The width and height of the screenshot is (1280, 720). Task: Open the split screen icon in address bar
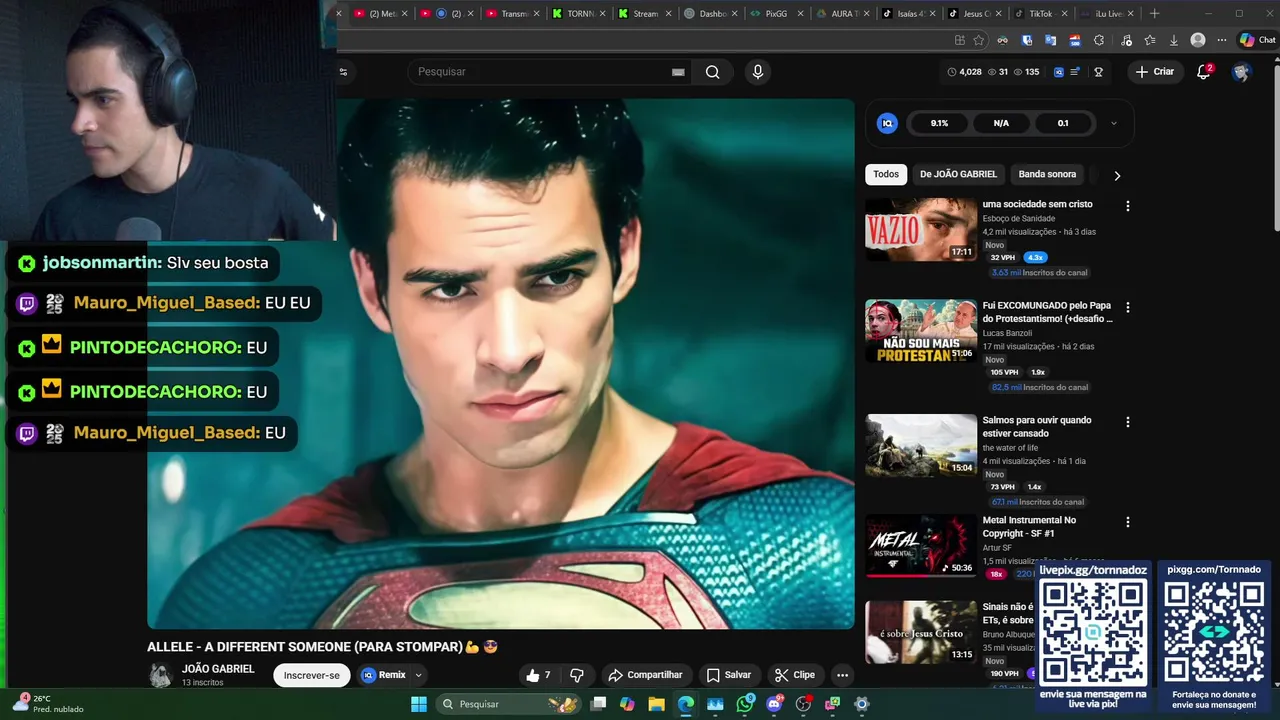tap(960, 40)
